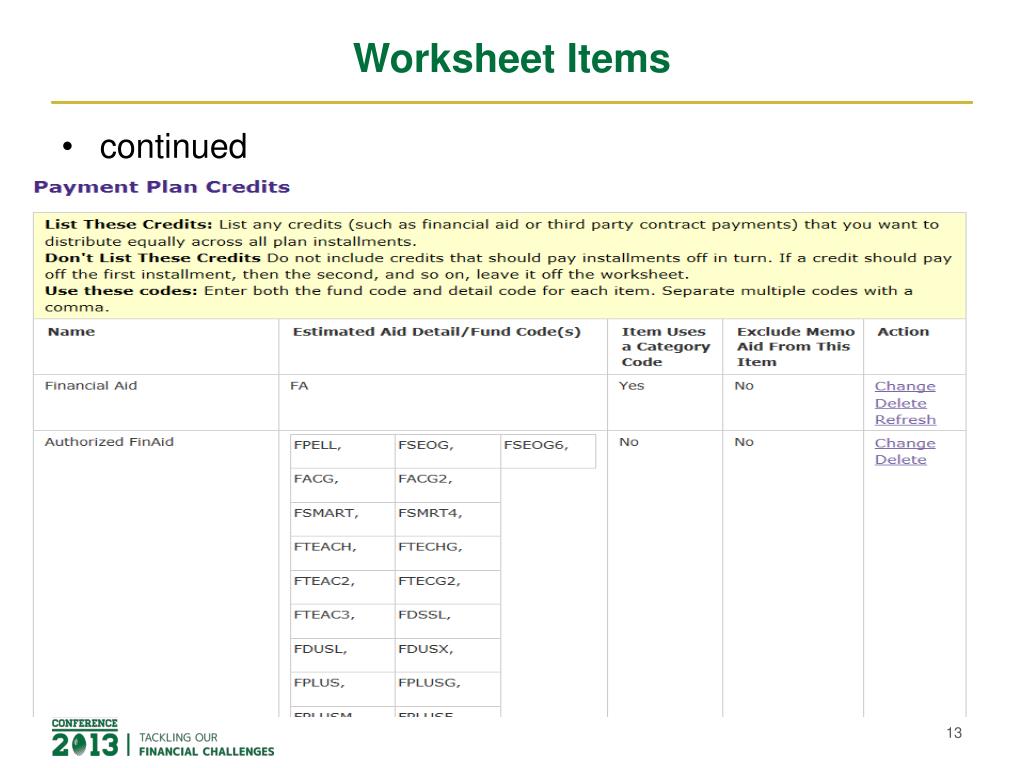
Task: Click Change link for Authorized FinAid row
Action: coord(905,443)
